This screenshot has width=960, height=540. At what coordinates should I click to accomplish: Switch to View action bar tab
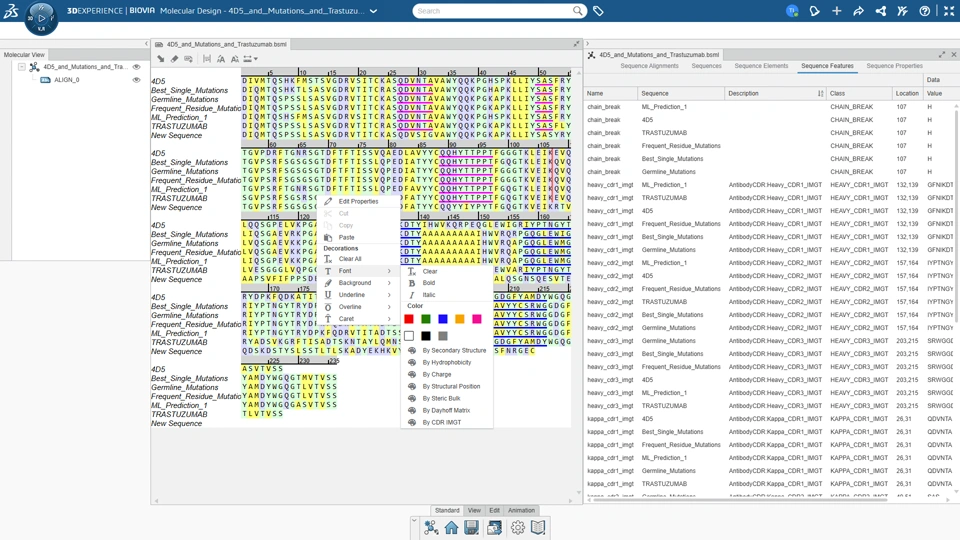coord(474,510)
